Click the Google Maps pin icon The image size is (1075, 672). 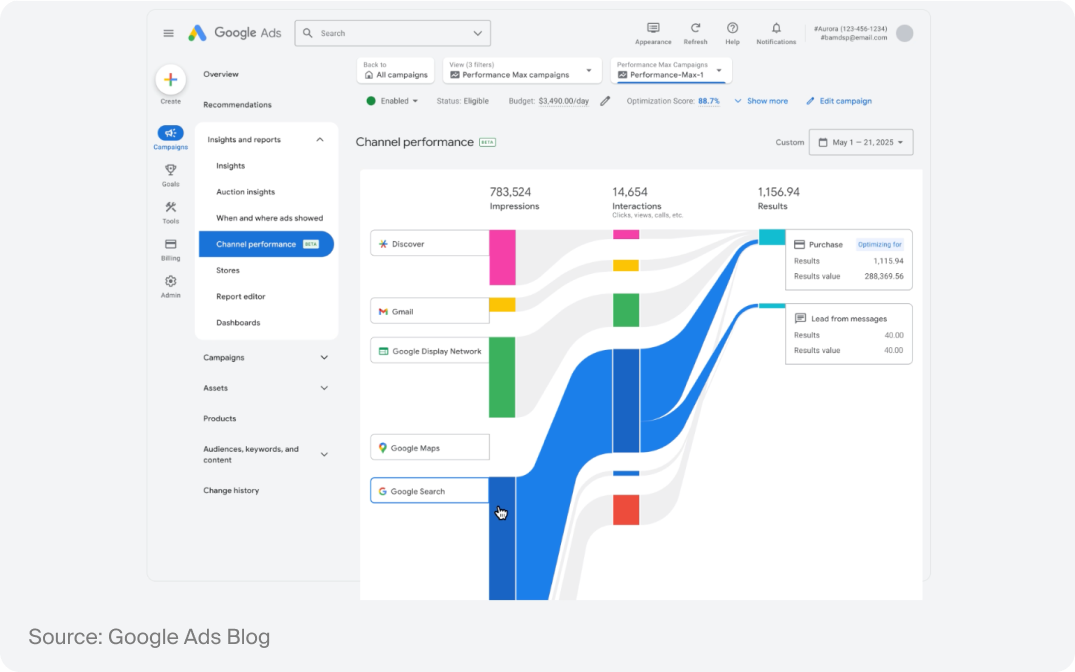coord(383,448)
